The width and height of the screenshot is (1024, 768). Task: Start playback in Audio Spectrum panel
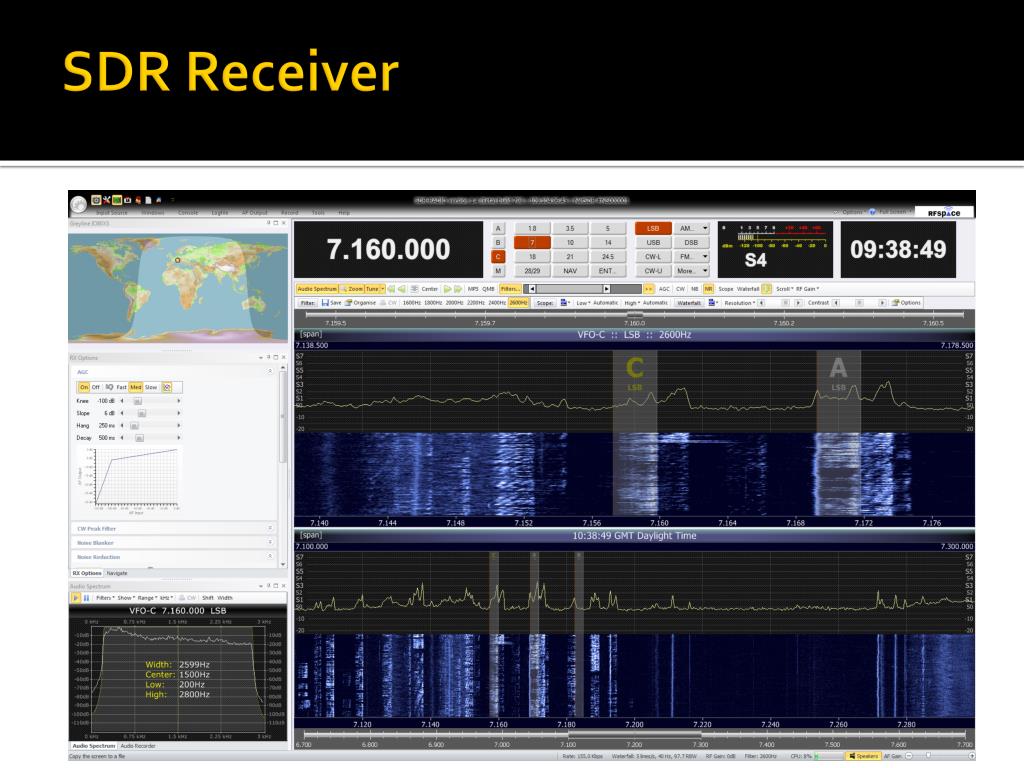(x=76, y=598)
